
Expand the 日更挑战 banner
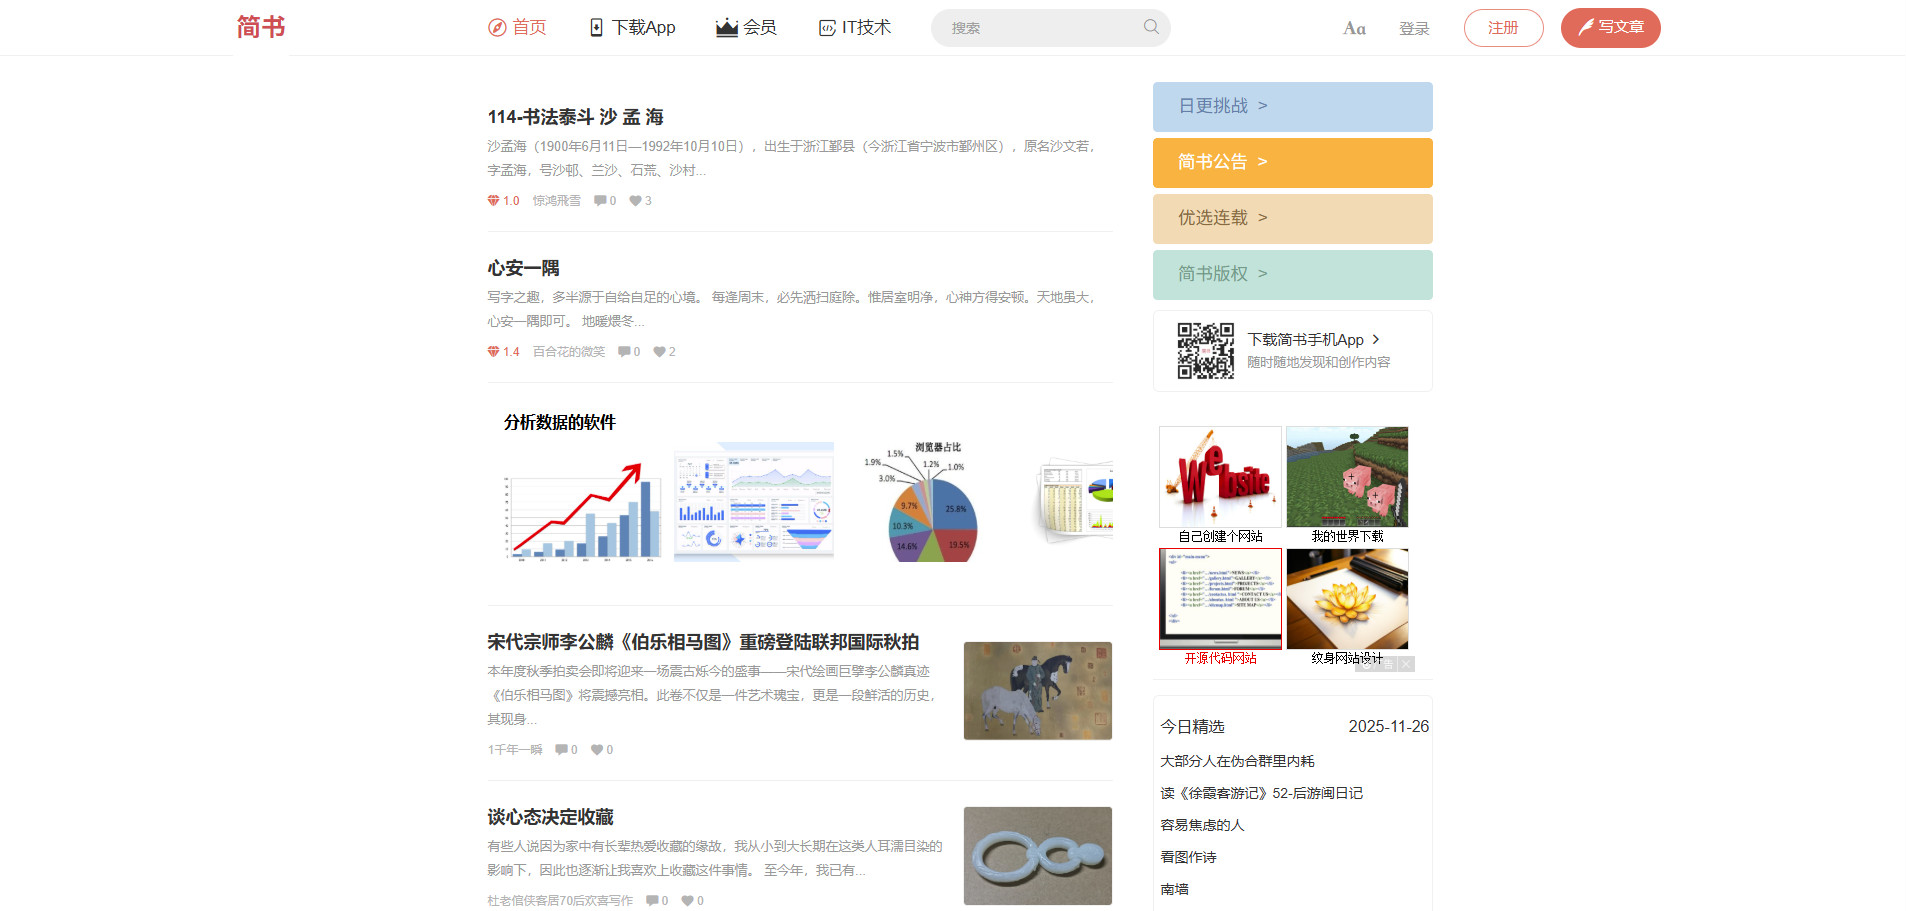point(1292,106)
